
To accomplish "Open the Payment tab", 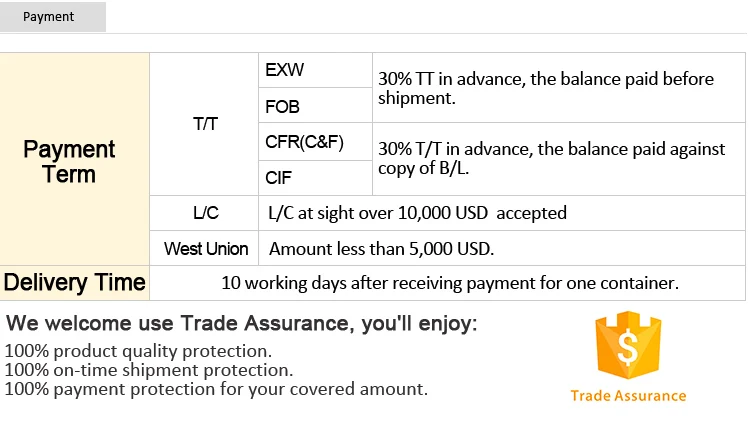I will click(x=48, y=17).
